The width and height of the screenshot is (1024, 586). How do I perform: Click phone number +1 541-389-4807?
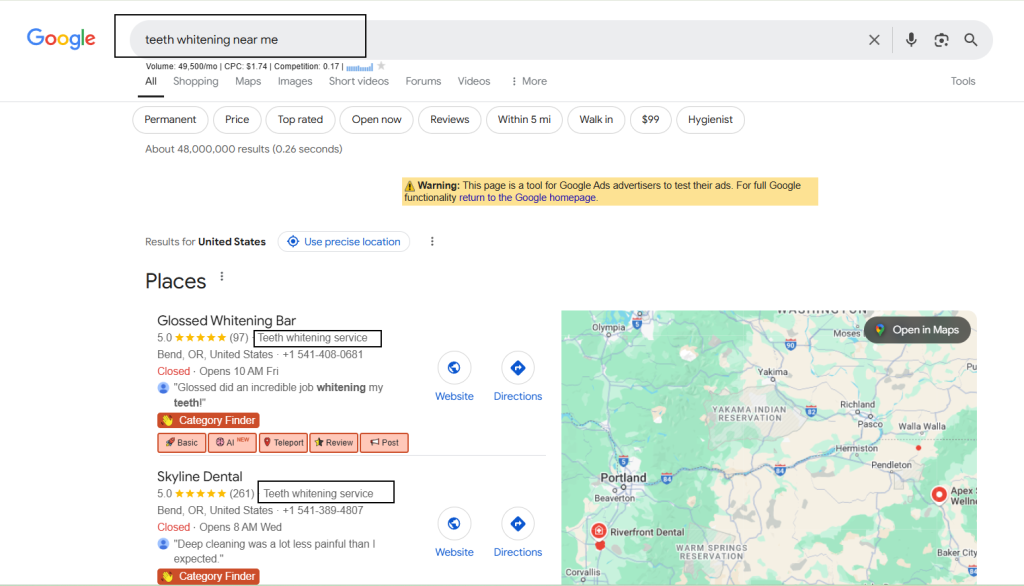(x=323, y=510)
